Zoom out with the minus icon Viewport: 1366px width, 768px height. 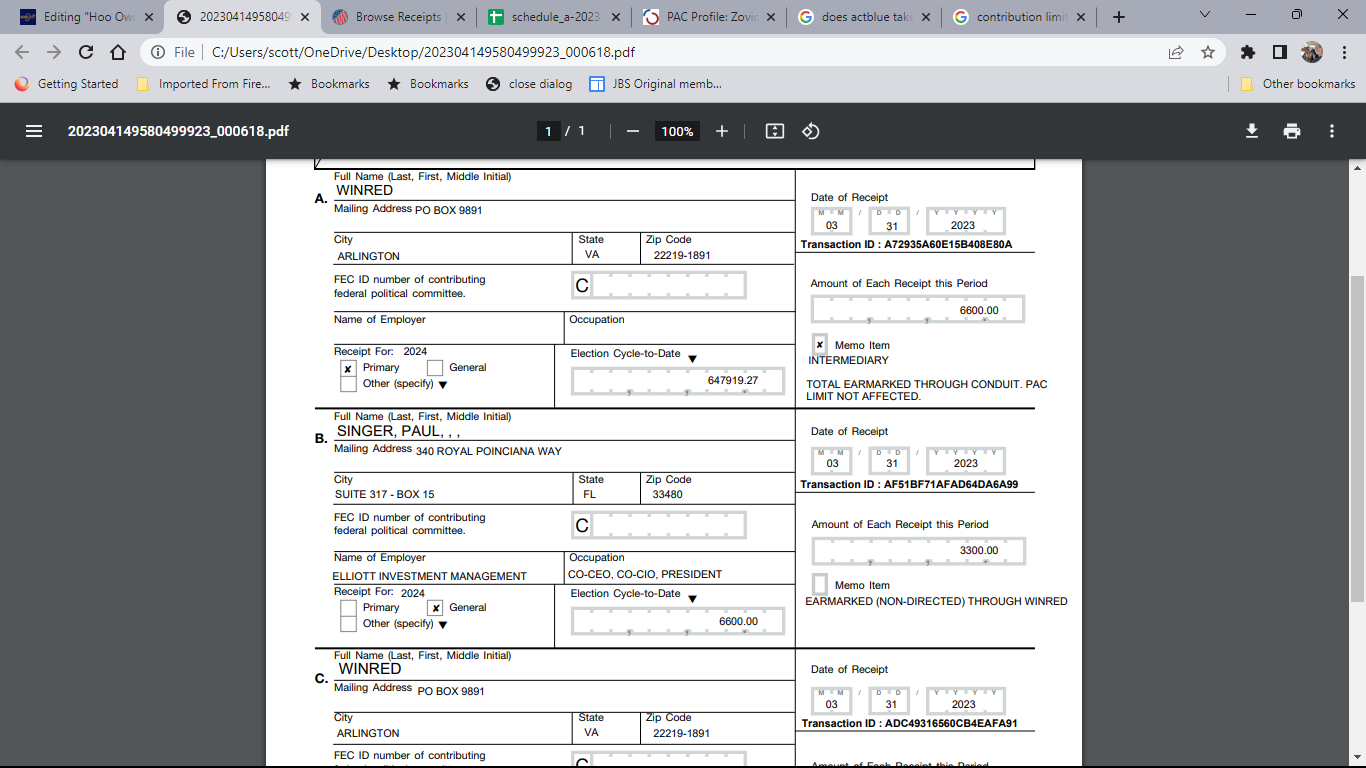(x=632, y=131)
